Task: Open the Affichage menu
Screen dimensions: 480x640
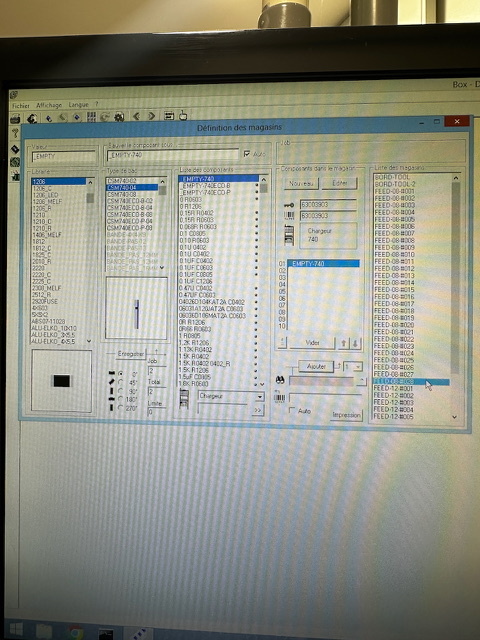Action: pos(49,105)
